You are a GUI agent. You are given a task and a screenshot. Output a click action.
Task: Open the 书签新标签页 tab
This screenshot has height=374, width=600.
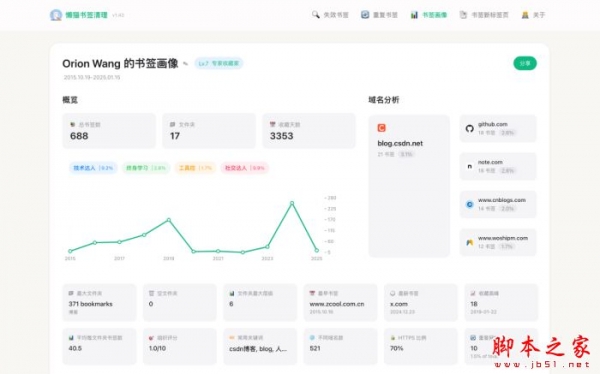484,15
